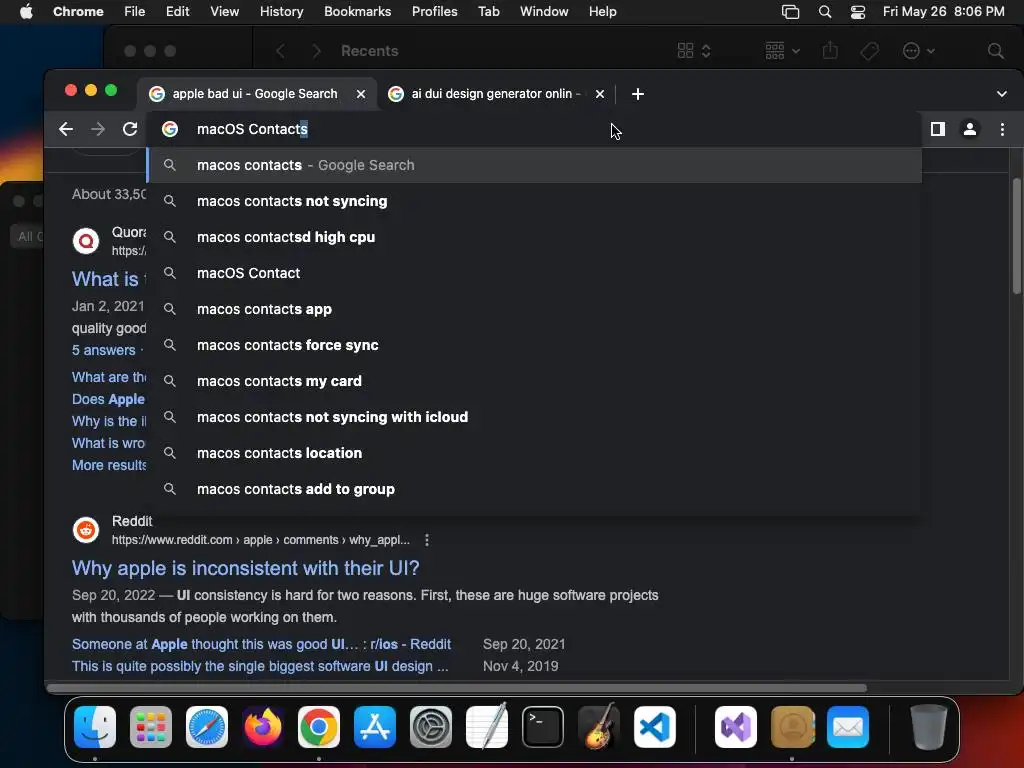Open the Apple menu
Viewport: 1024px width, 768px height.
26,11
